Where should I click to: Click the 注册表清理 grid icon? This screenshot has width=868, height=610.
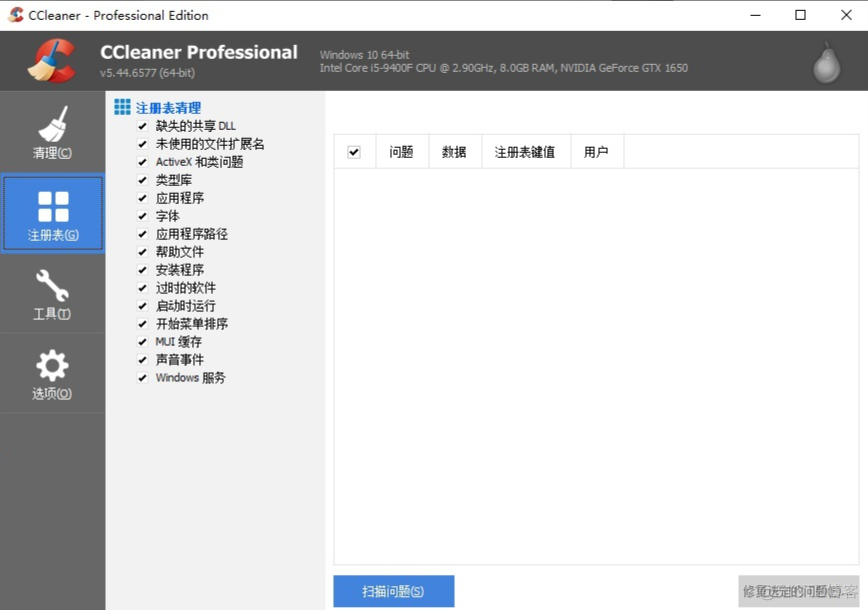[x=122, y=107]
